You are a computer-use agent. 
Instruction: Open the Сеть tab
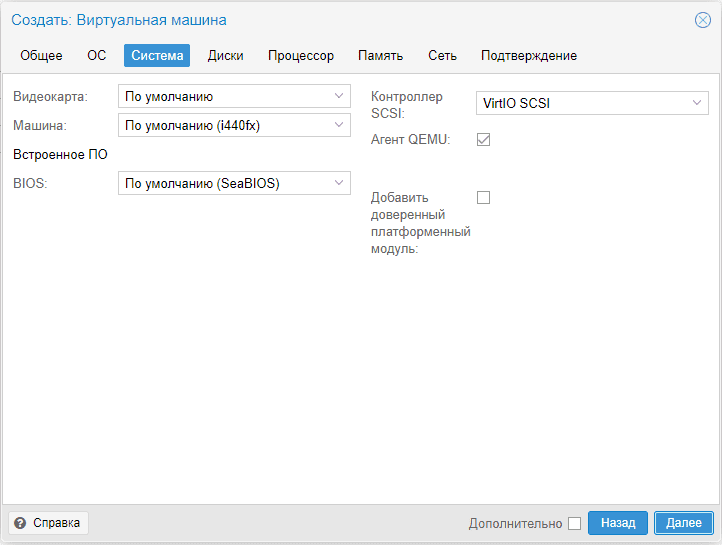[442, 56]
